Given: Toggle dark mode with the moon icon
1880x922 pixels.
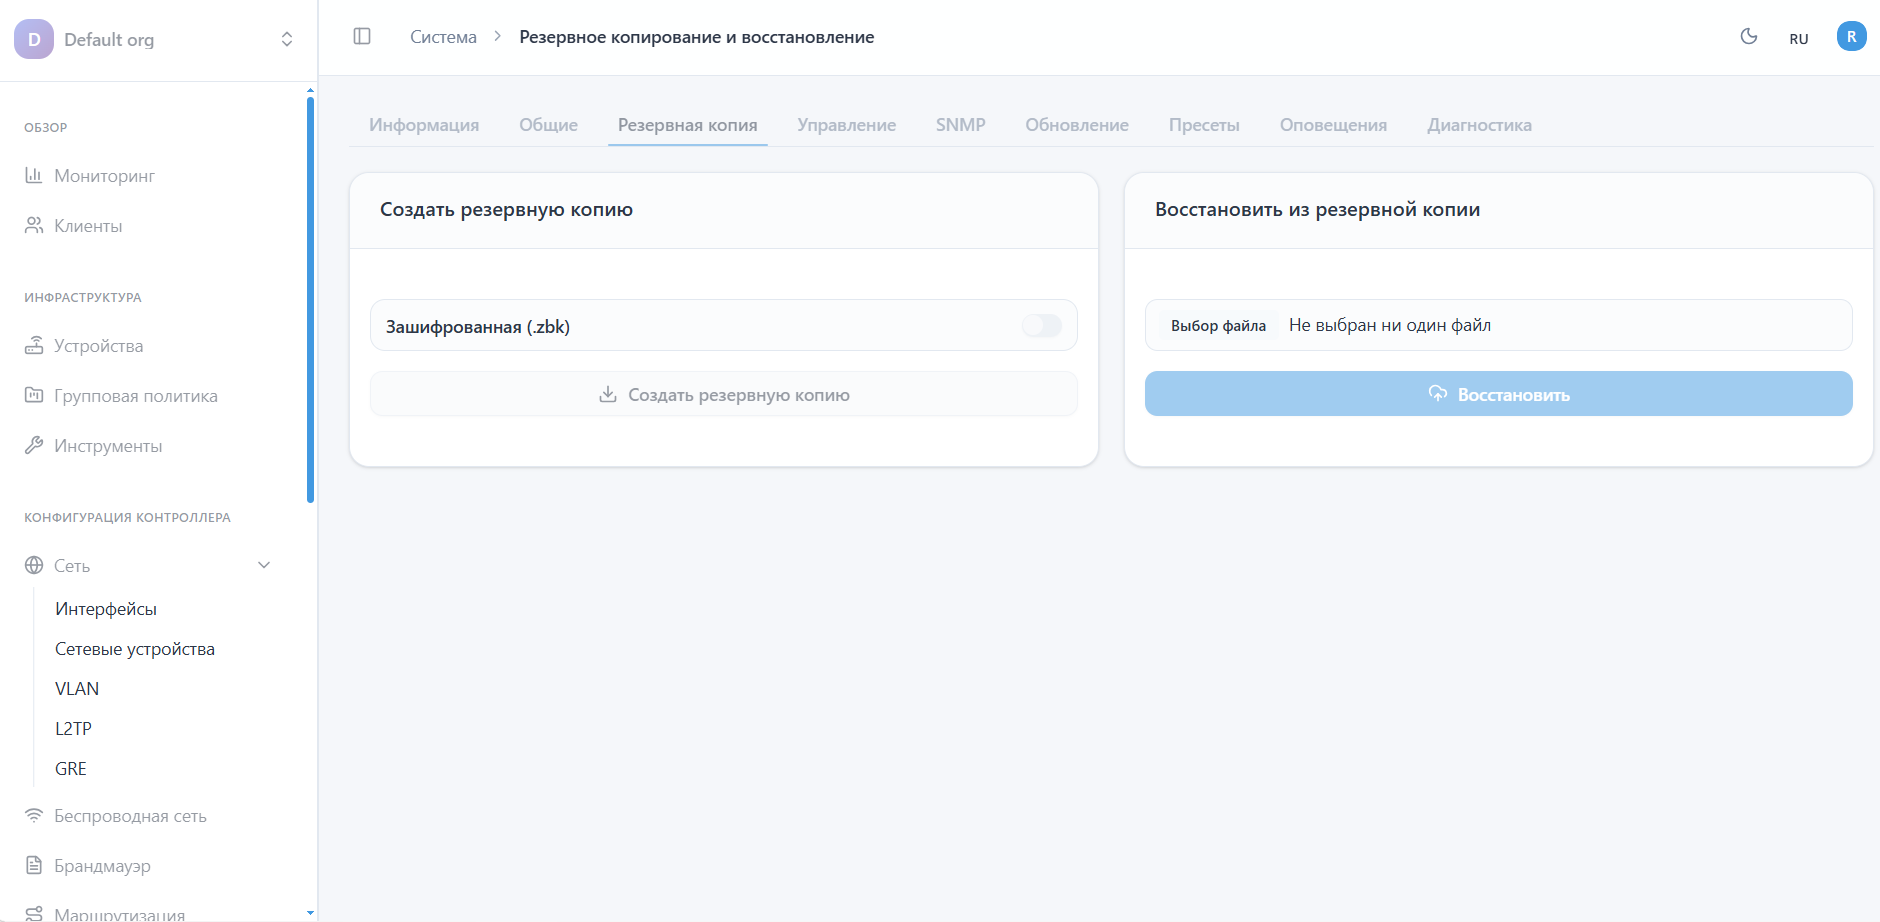Looking at the screenshot, I should point(1748,36).
